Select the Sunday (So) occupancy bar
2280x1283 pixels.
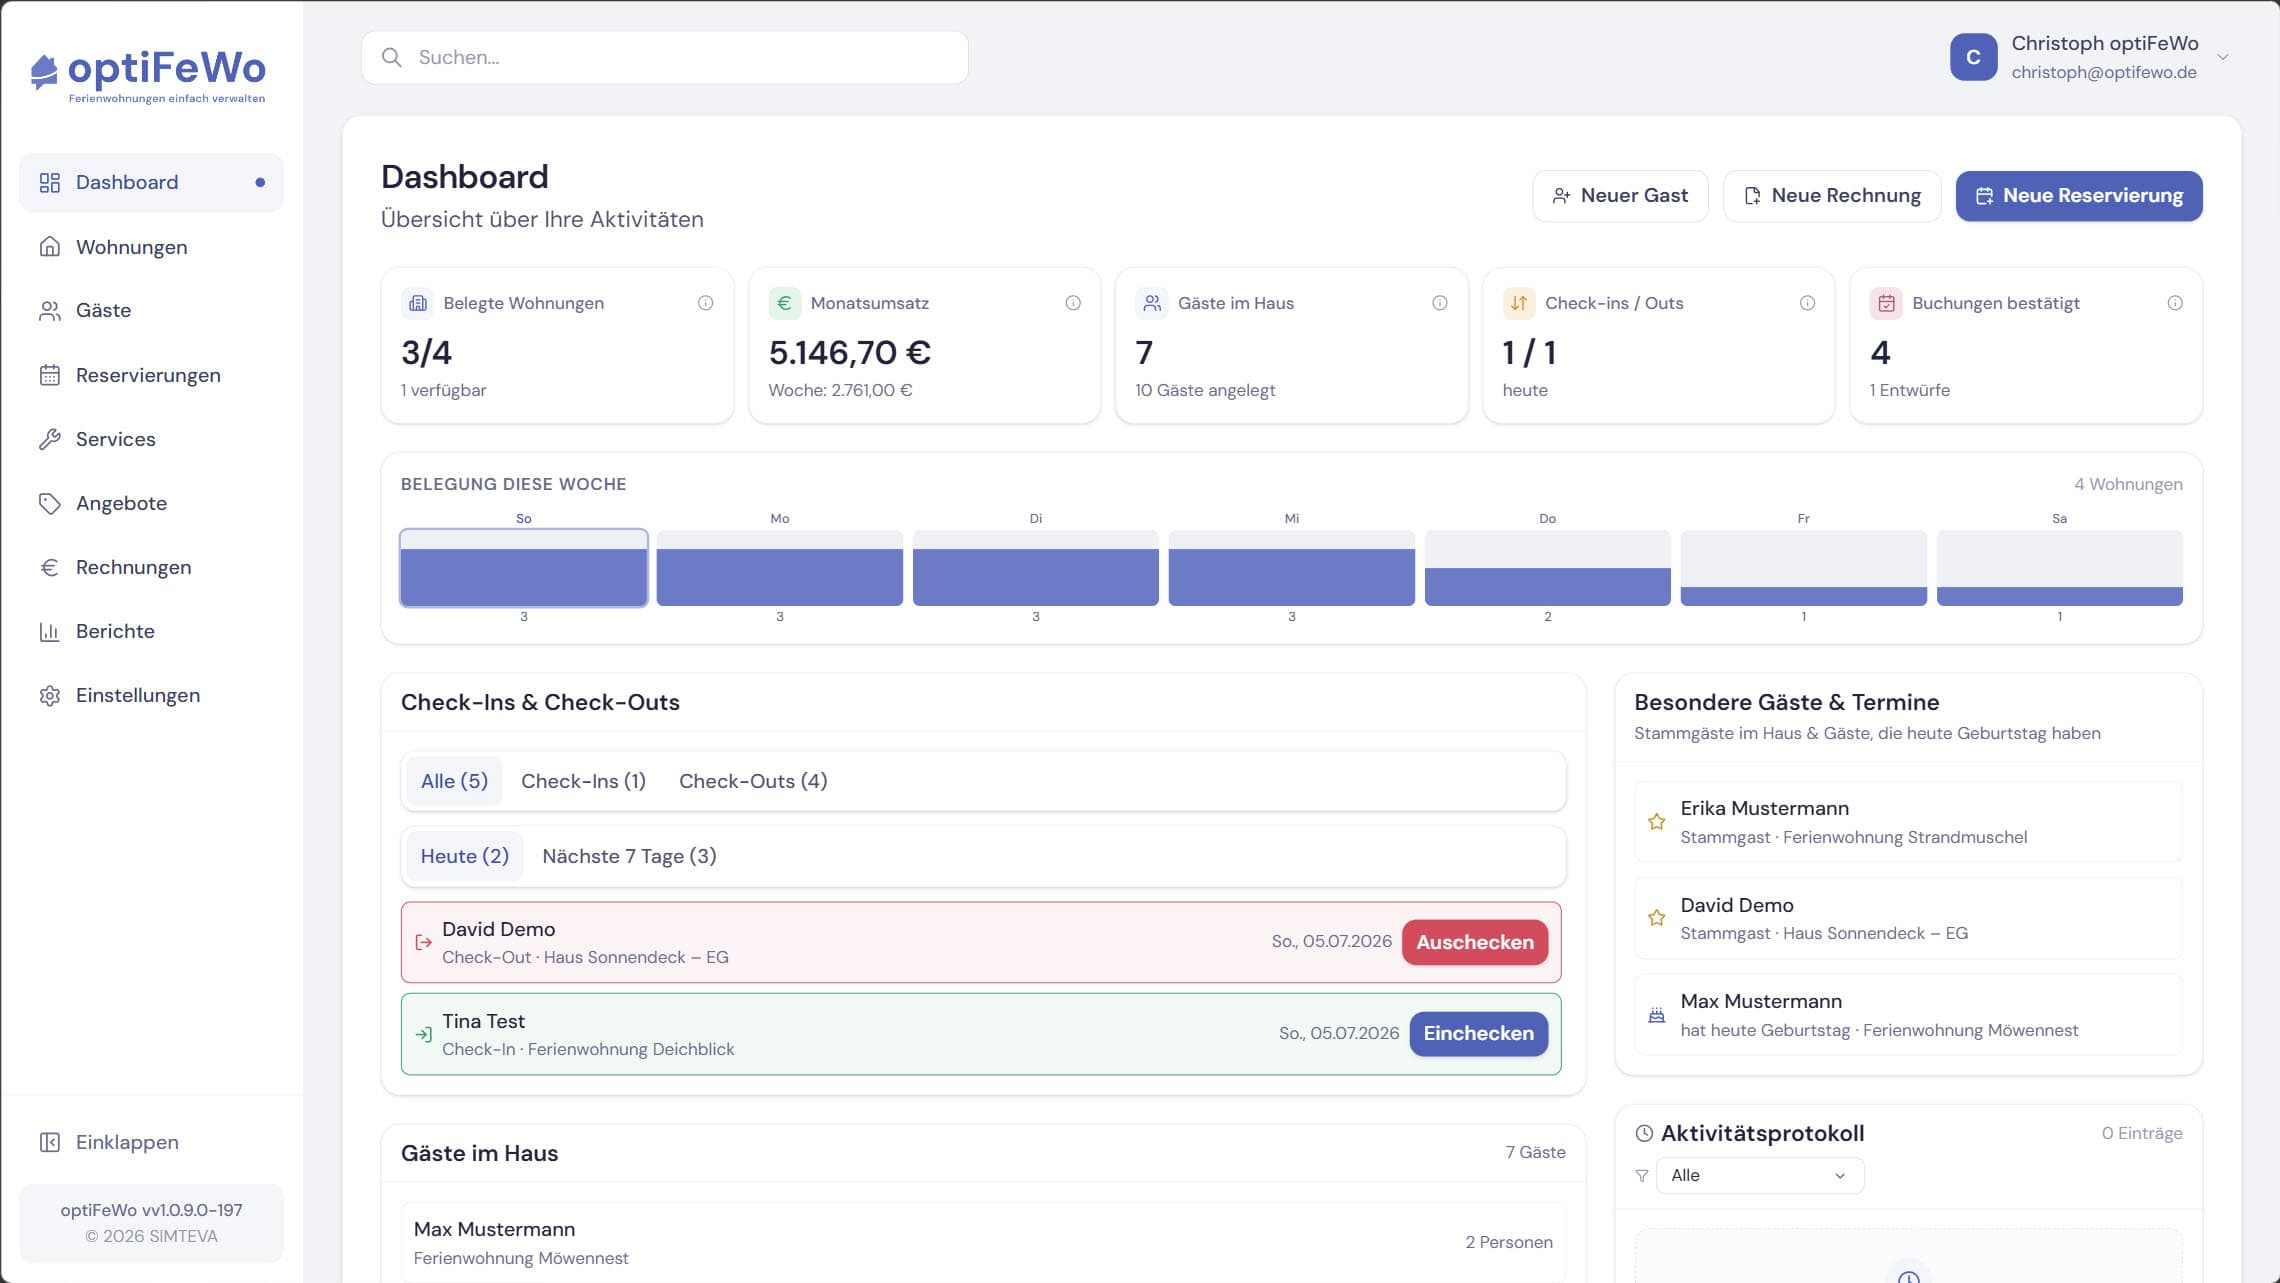pyautogui.click(x=524, y=568)
